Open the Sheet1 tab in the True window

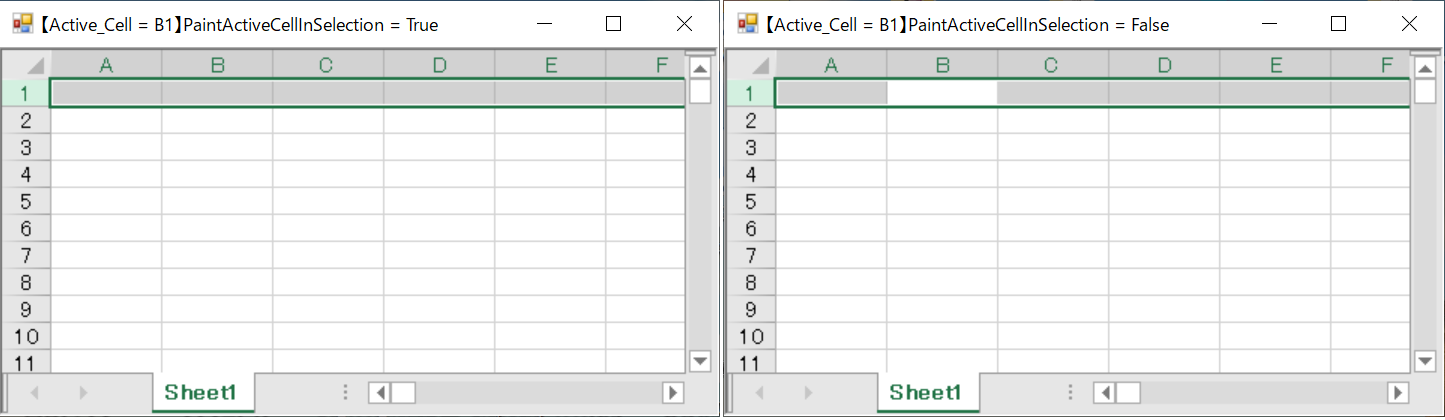tap(203, 392)
